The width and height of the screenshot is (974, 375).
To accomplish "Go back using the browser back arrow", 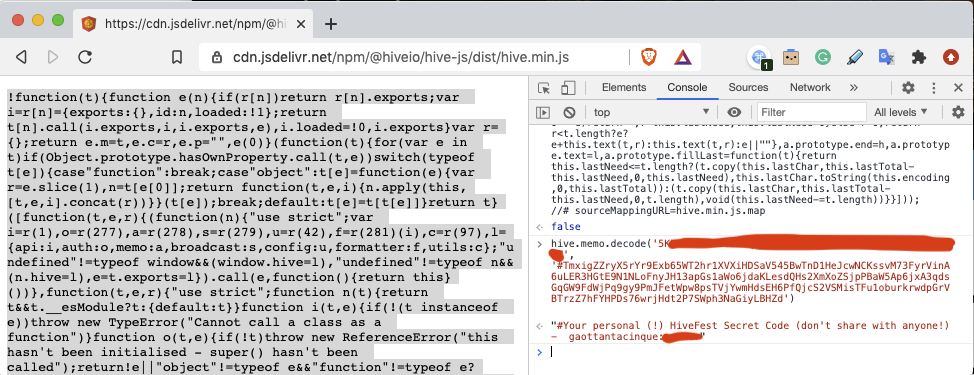I will 22,58.
